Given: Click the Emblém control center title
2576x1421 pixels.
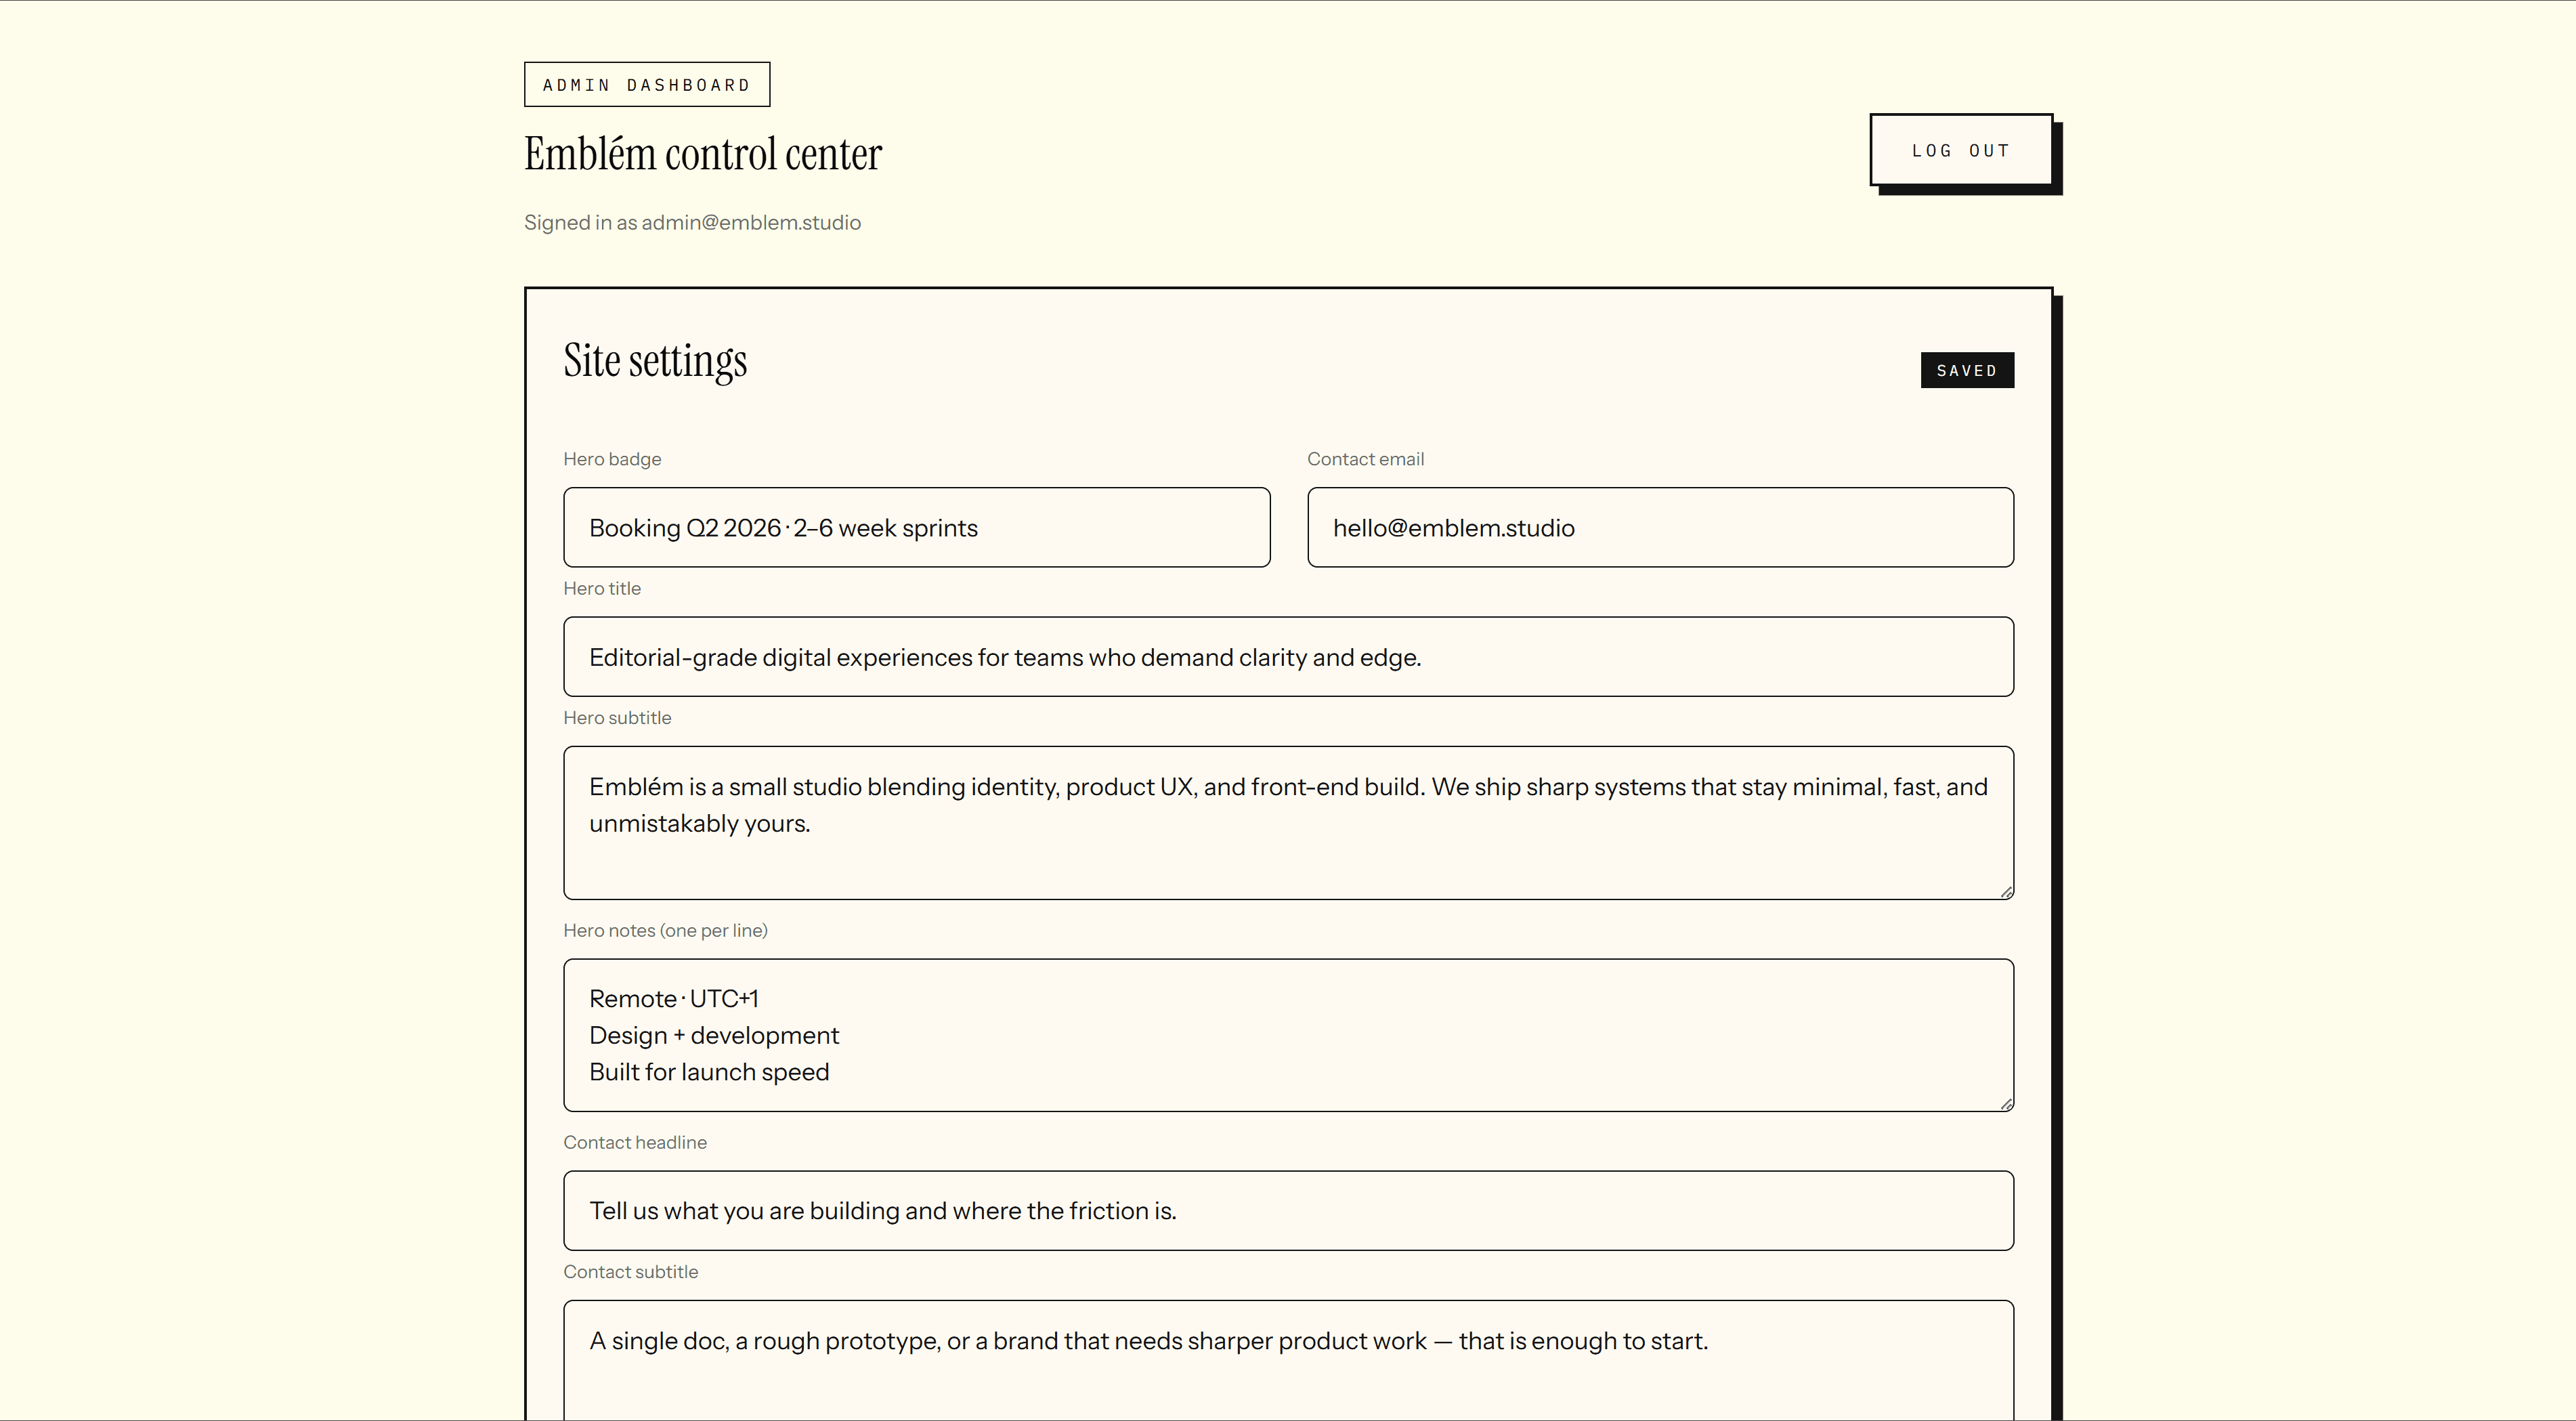Looking at the screenshot, I should point(702,153).
